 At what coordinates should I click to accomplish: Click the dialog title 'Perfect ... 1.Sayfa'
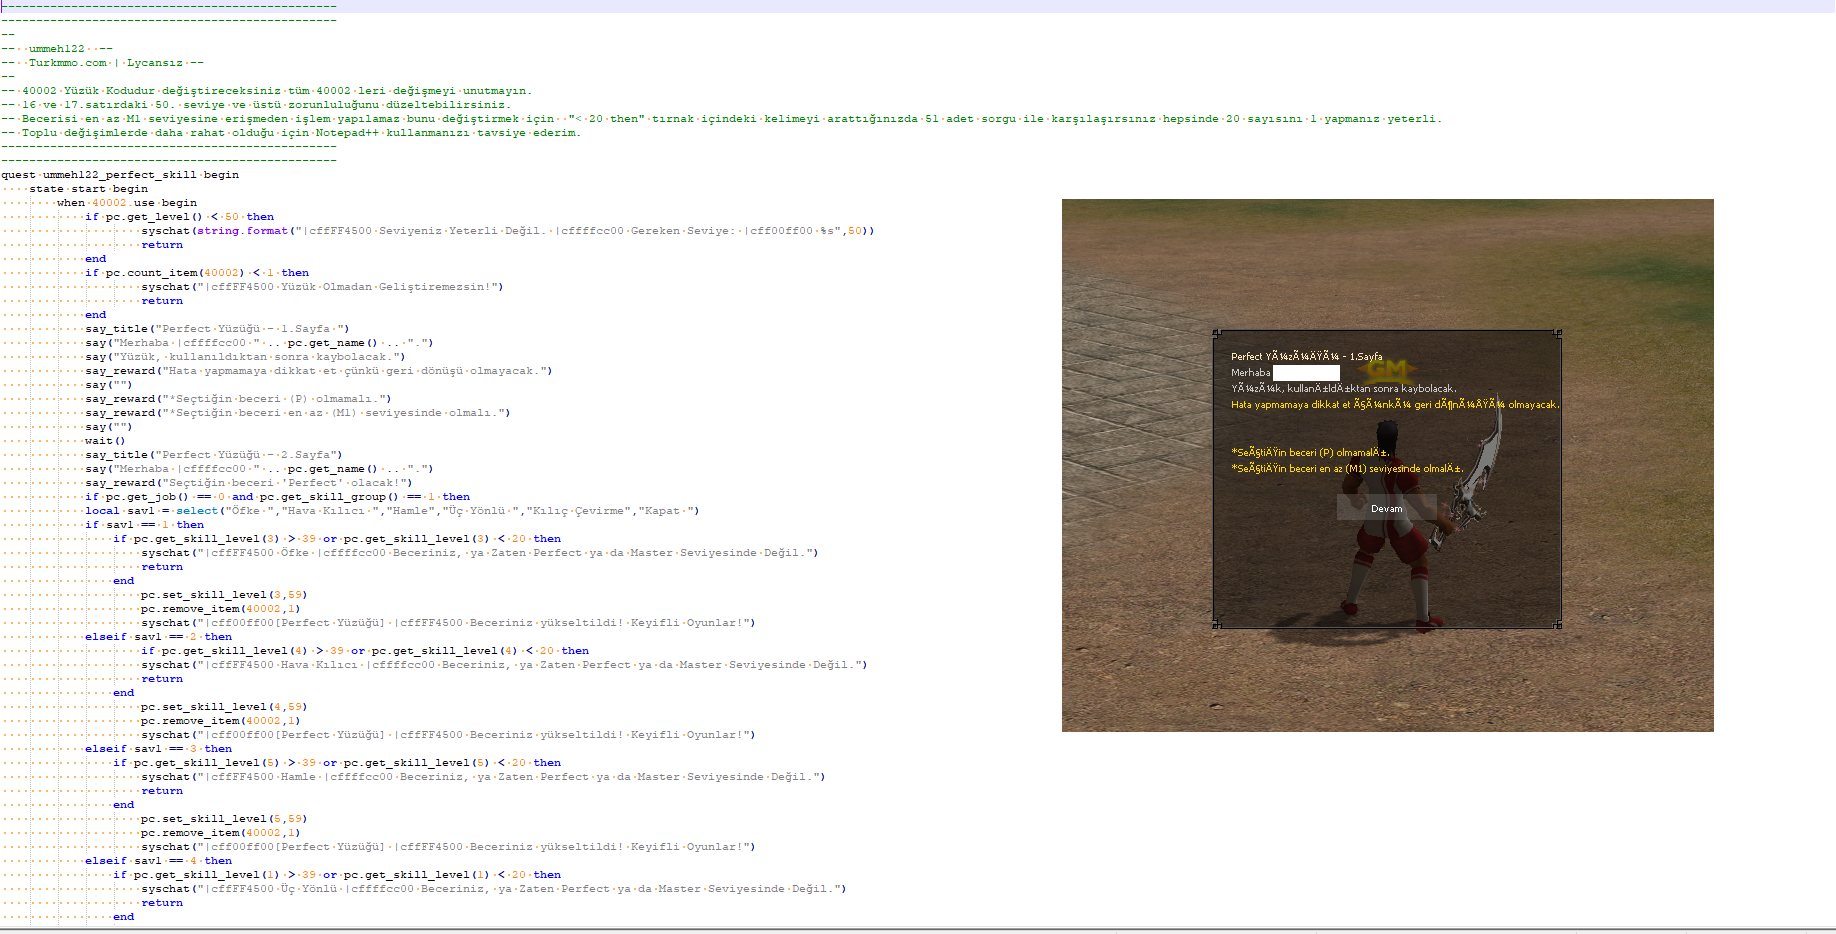pos(1306,356)
